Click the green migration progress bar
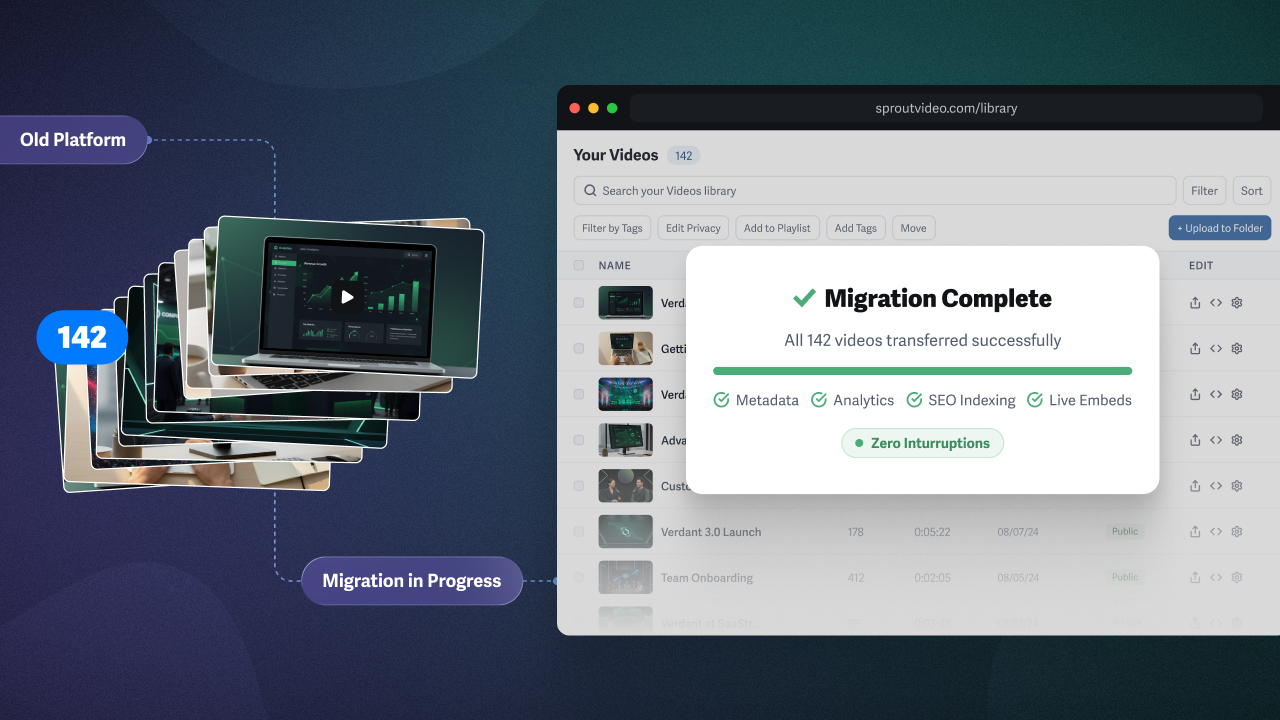Viewport: 1280px width, 720px height. (x=922, y=371)
